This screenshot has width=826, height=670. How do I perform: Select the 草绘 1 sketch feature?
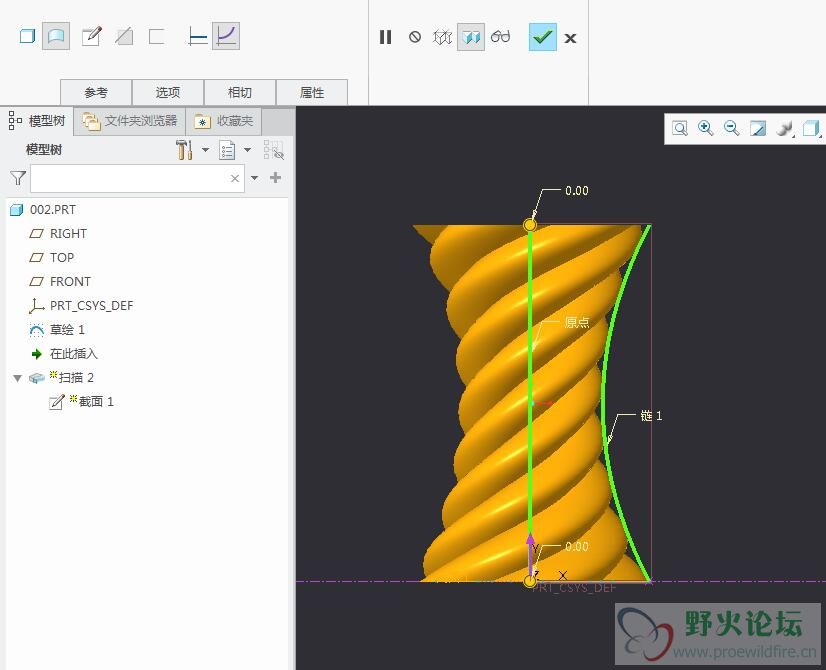point(67,330)
